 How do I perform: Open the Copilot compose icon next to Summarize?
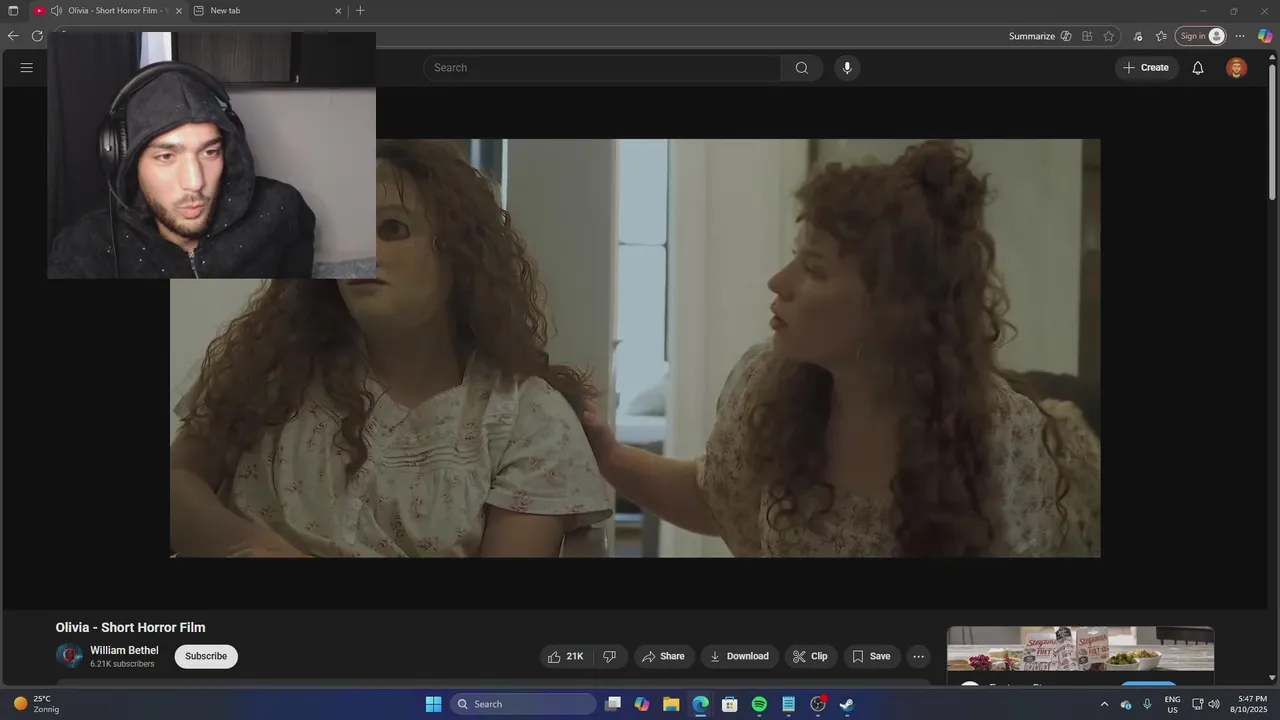pyautogui.click(x=1066, y=36)
